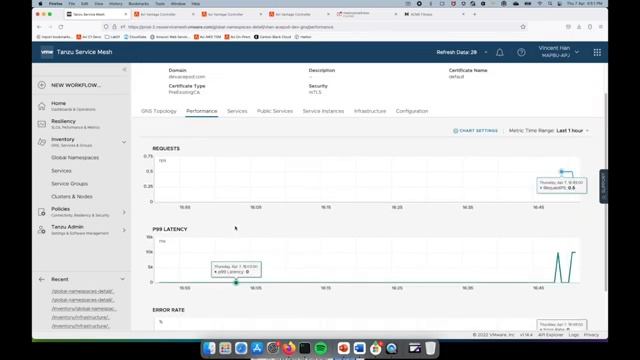Open the Service Instances tab
Viewport: 640px width, 360px height.
[323, 111]
